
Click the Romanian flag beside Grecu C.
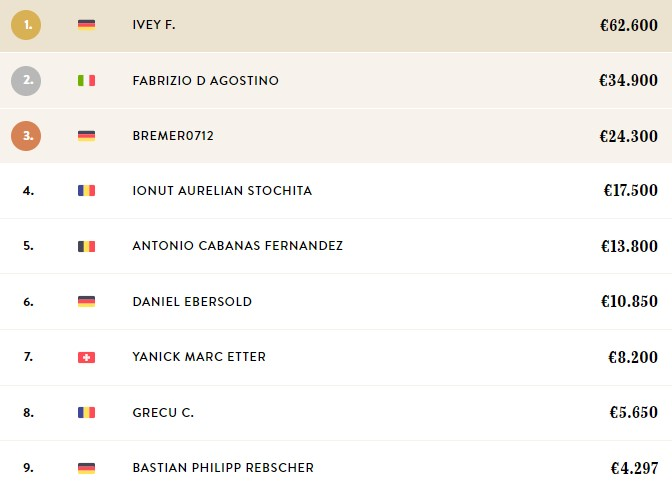[x=86, y=412]
